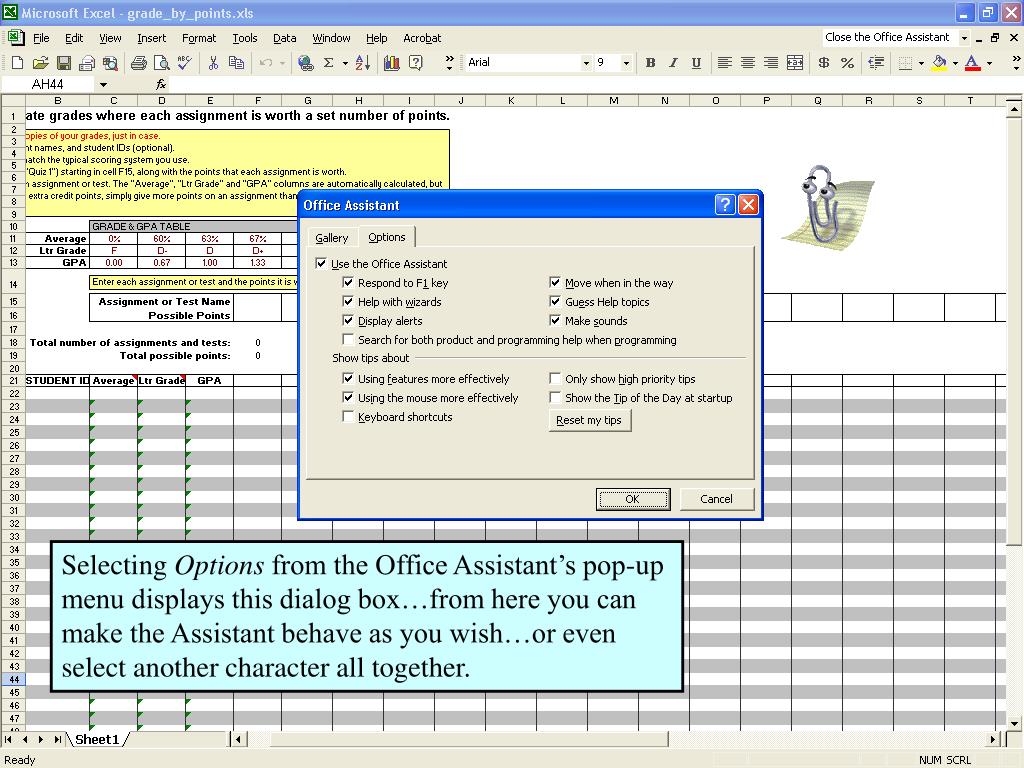Enable Keyboard shortcuts tips checkbox
This screenshot has height=768, width=1024.
(347, 417)
